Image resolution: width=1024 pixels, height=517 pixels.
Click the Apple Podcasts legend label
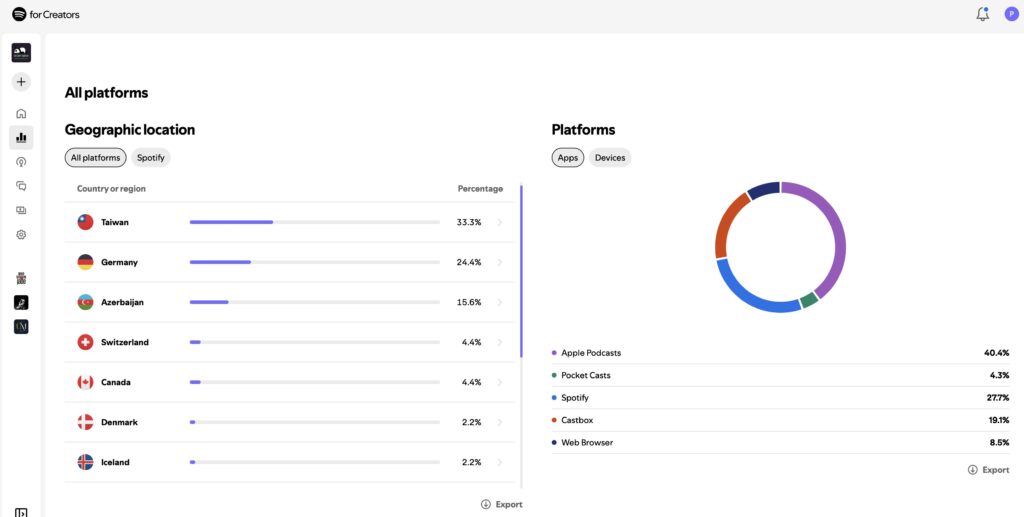click(591, 353)
